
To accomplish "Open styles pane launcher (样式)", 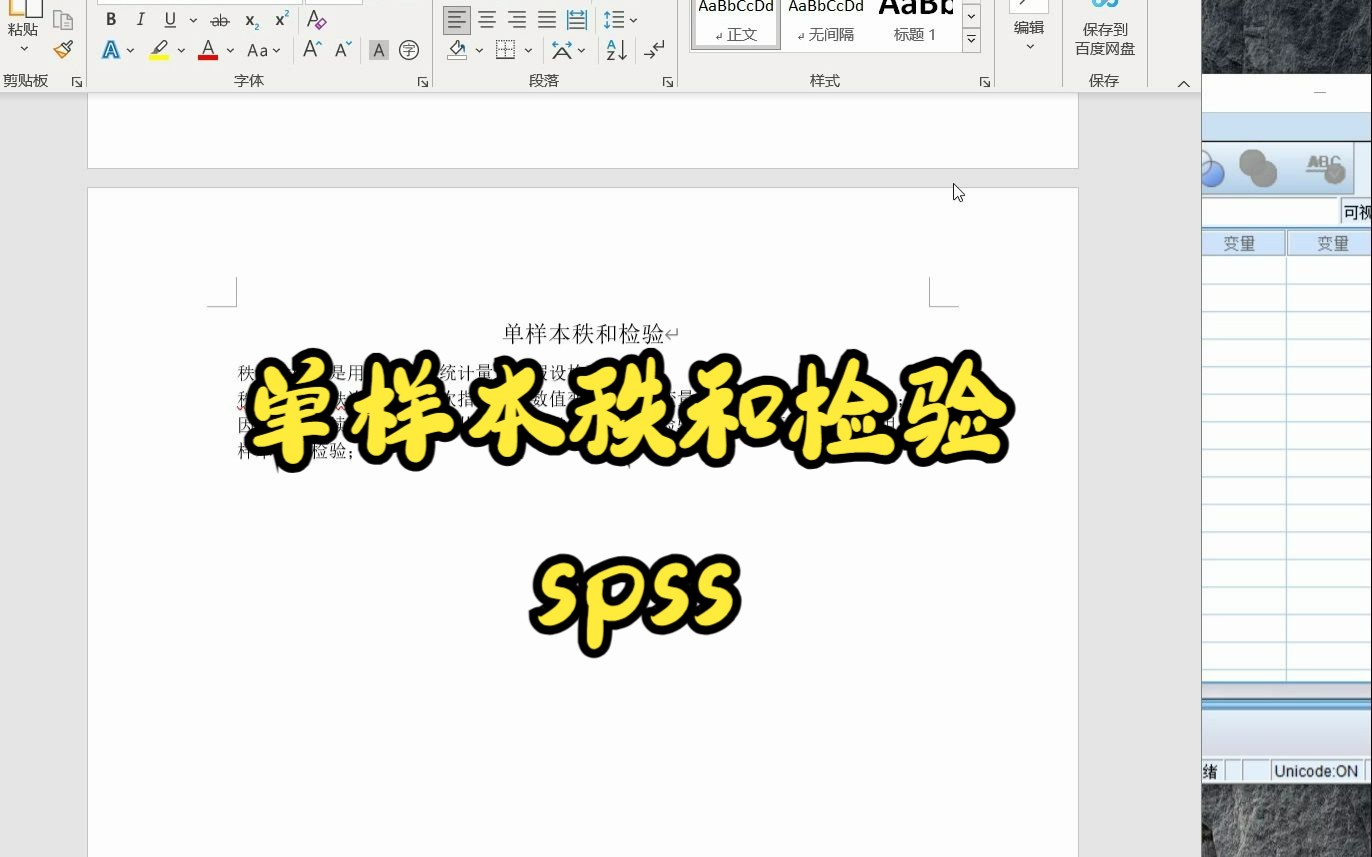I will pos(985,82).
